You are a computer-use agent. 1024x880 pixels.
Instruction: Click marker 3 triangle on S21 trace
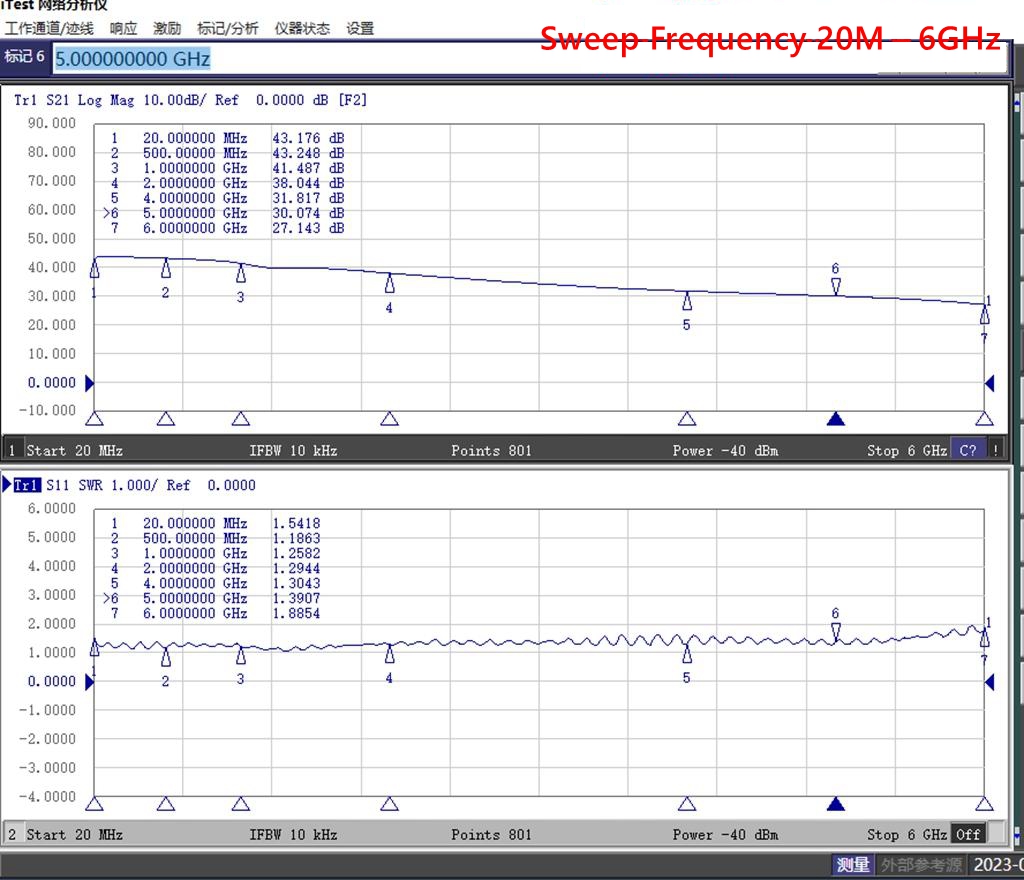(x=241, y=273)
